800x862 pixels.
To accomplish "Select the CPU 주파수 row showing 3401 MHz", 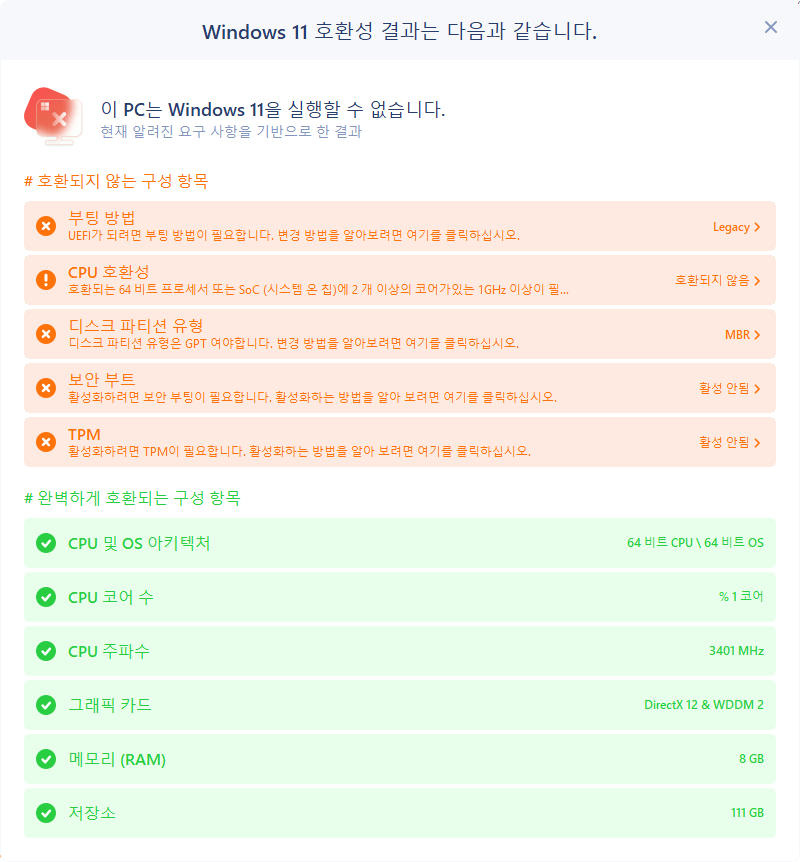I will [400, 651].
